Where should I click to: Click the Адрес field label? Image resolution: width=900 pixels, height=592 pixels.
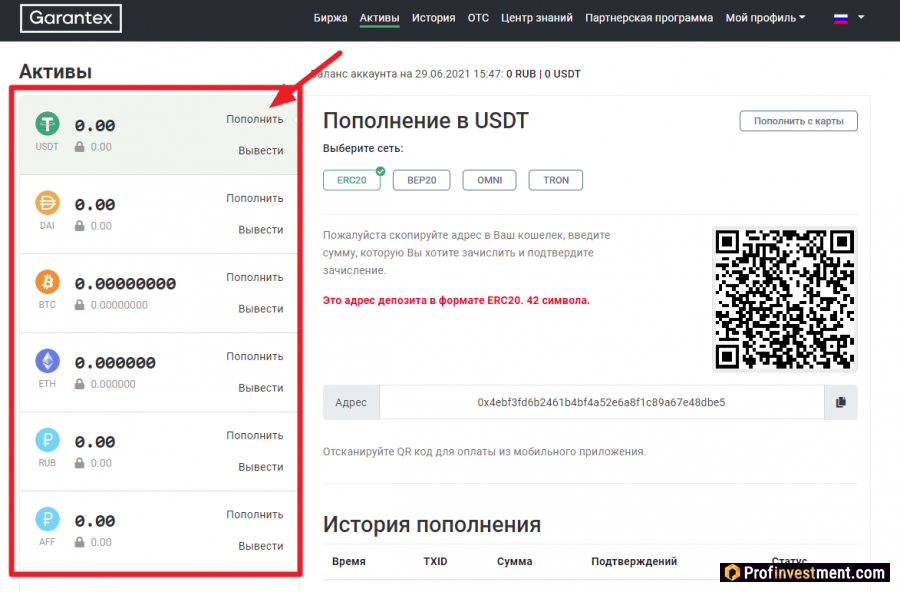pyautogui.click(x=351, y=403)
